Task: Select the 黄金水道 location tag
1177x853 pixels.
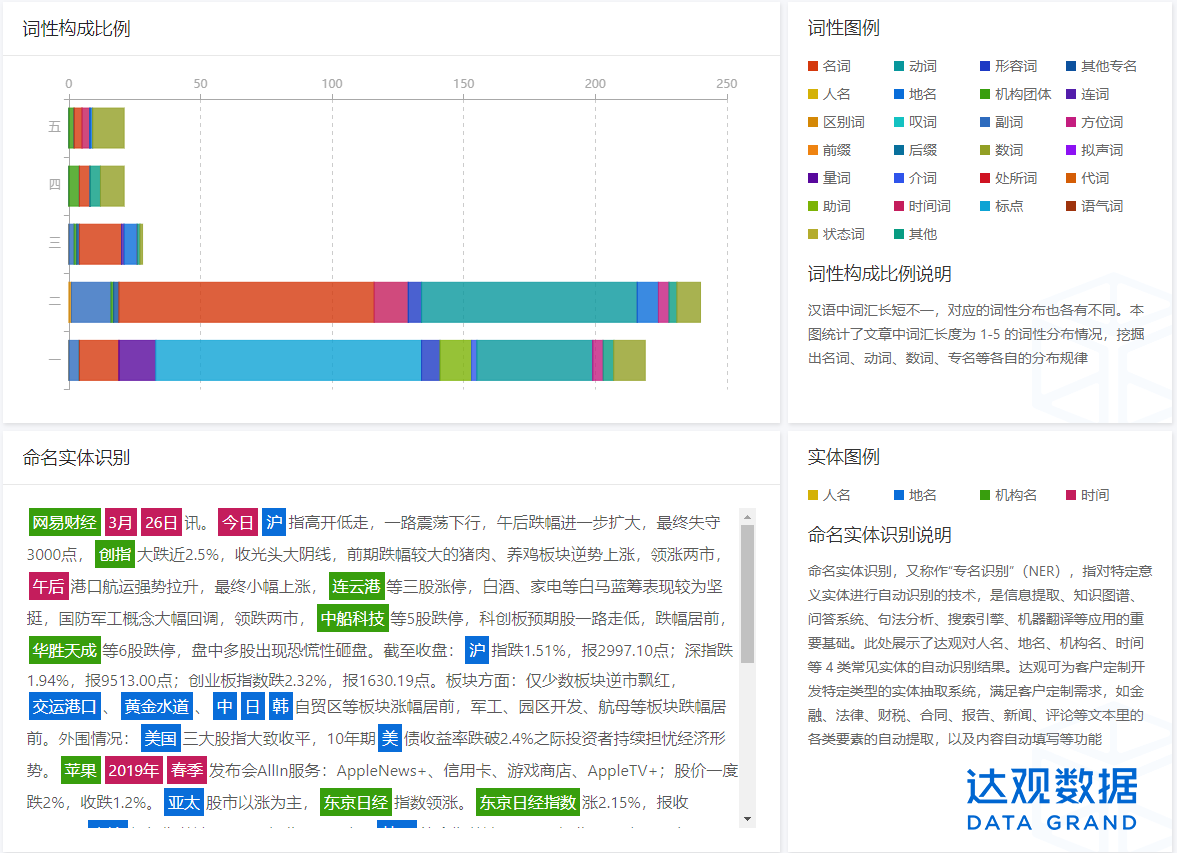Action: tap(155, 707)
